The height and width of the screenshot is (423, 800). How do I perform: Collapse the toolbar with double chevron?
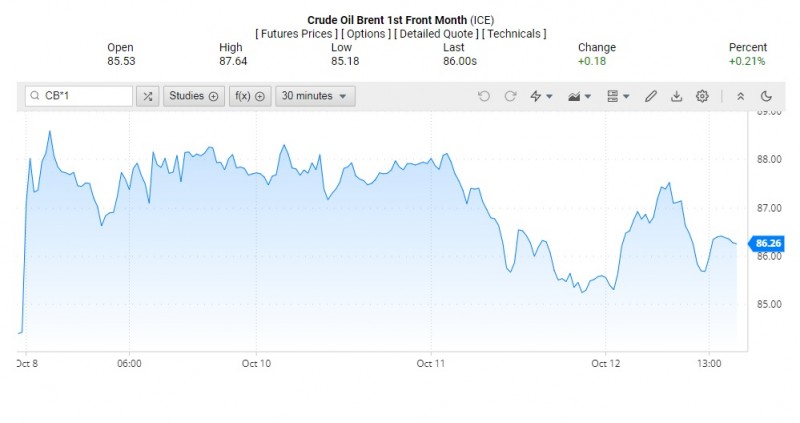(741, 96)
